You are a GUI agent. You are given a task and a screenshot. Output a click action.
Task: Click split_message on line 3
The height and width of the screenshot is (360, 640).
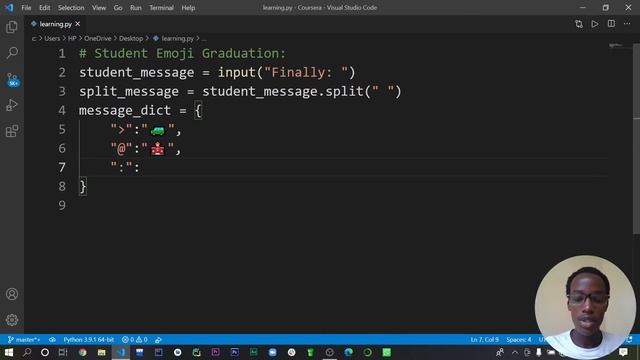[x=129, y=92]
